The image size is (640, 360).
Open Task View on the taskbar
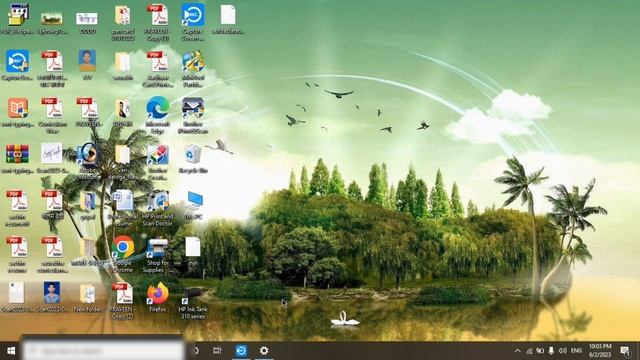tap(217, 351)
